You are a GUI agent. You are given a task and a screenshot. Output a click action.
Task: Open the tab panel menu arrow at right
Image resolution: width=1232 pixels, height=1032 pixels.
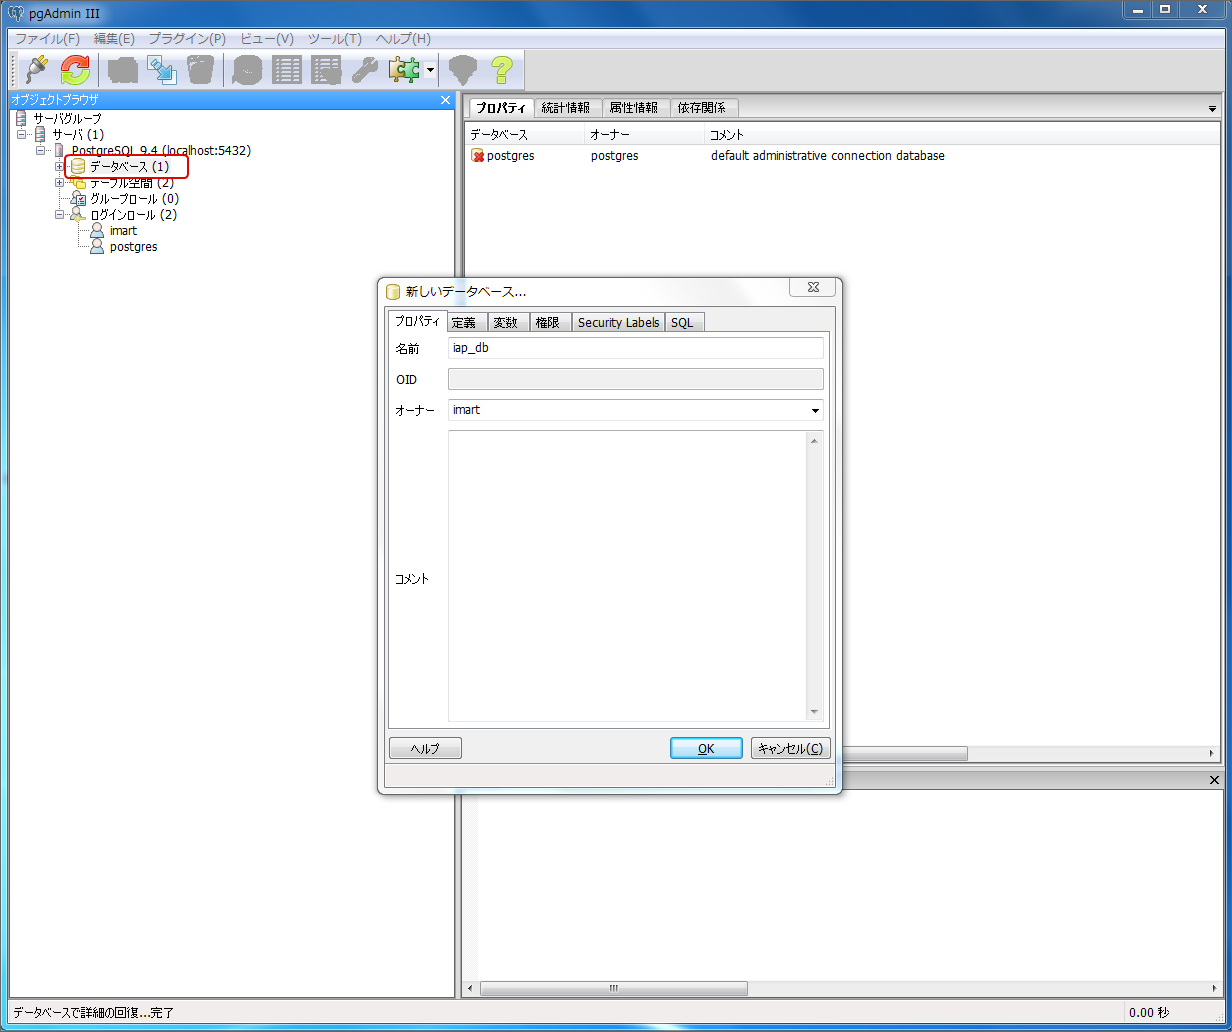point(1212,108)
